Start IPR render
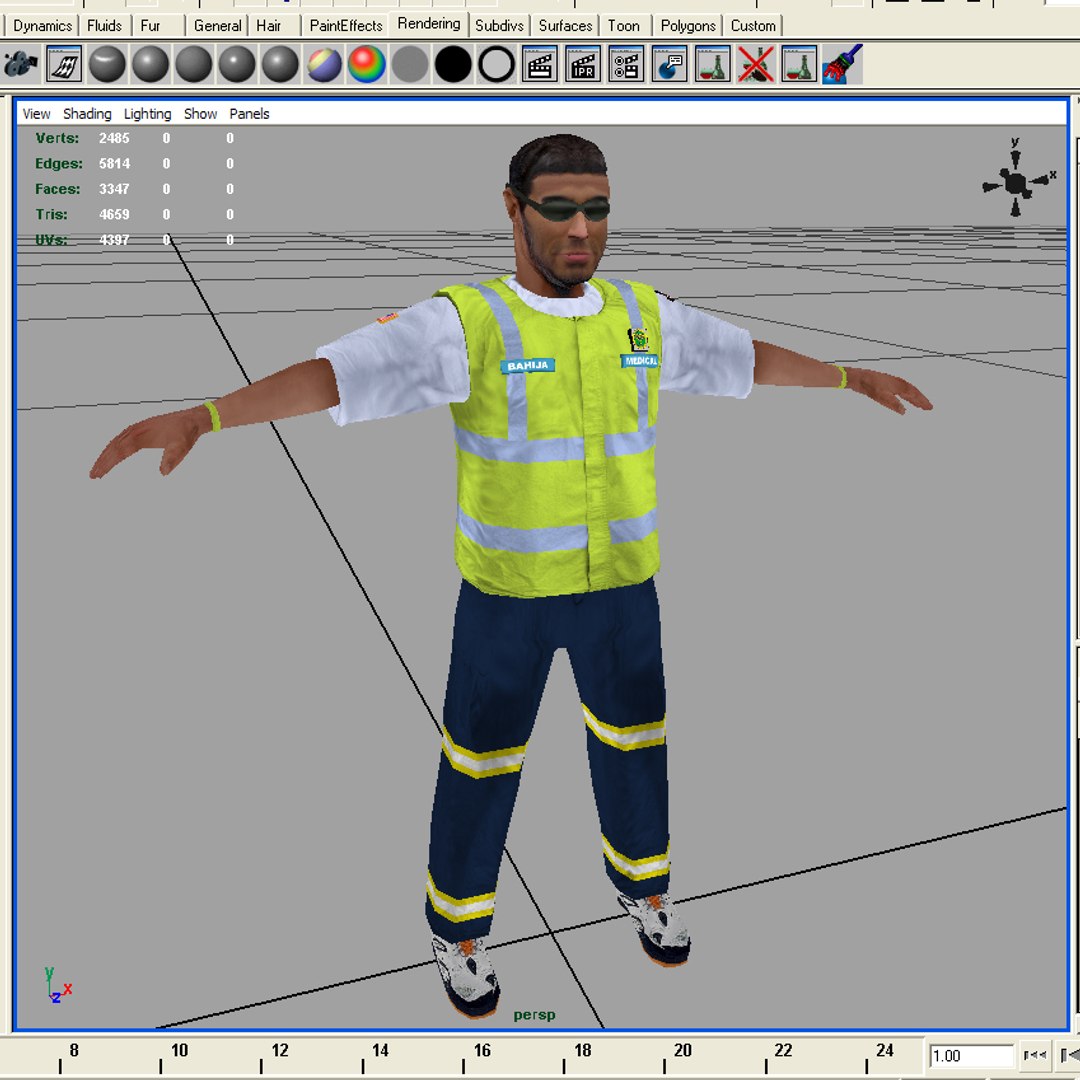Screen dimensions: 1080x1080 pos(583,65)
